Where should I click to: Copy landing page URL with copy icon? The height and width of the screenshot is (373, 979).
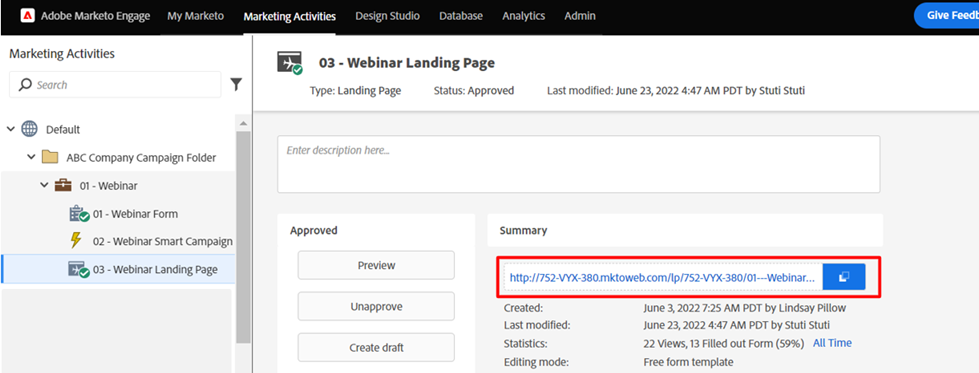pyautogui.click(x=844, y=277)
